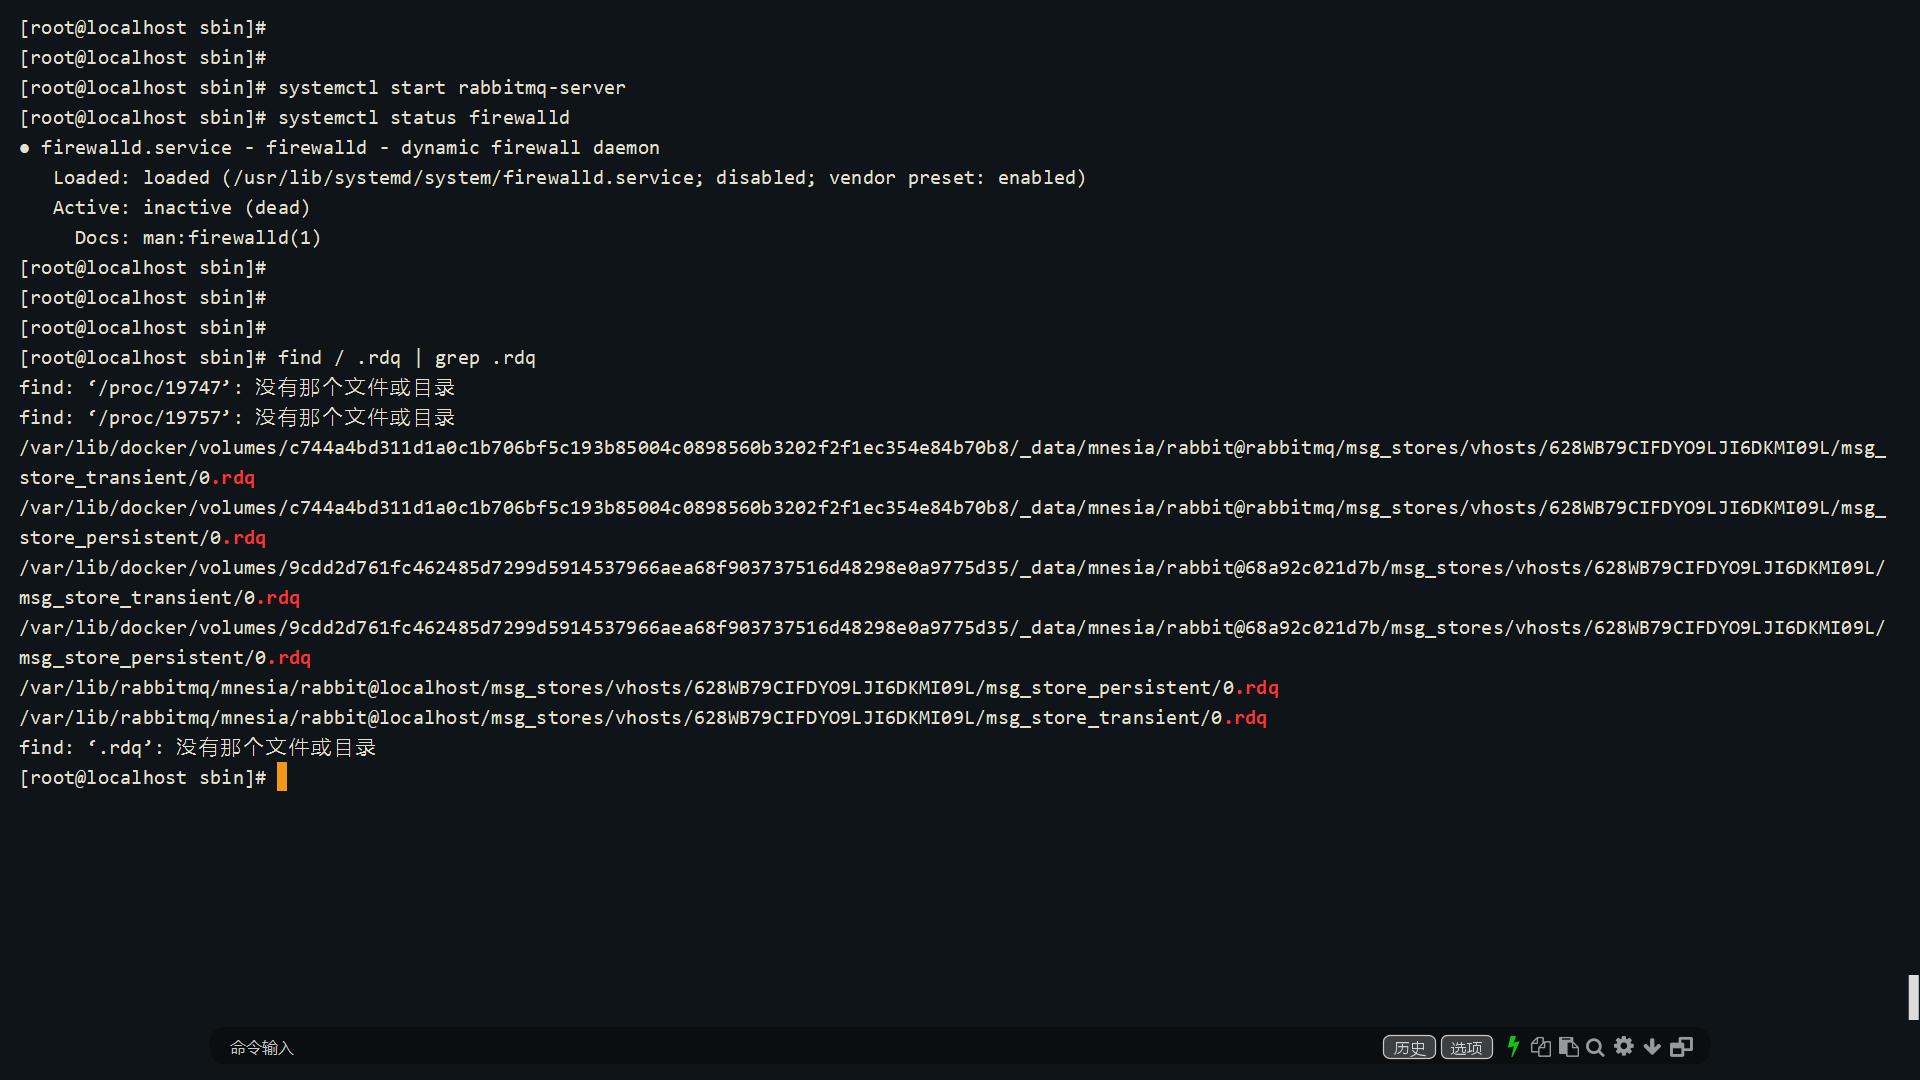Open the magnifier search icon
This screenshot has width=1920, height=1080.
click(1595, 1047)
